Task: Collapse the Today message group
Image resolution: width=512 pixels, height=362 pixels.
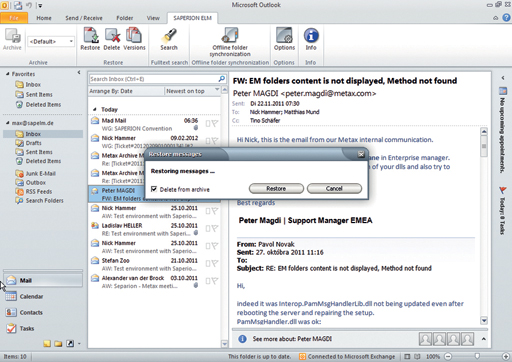Action: 95,109
